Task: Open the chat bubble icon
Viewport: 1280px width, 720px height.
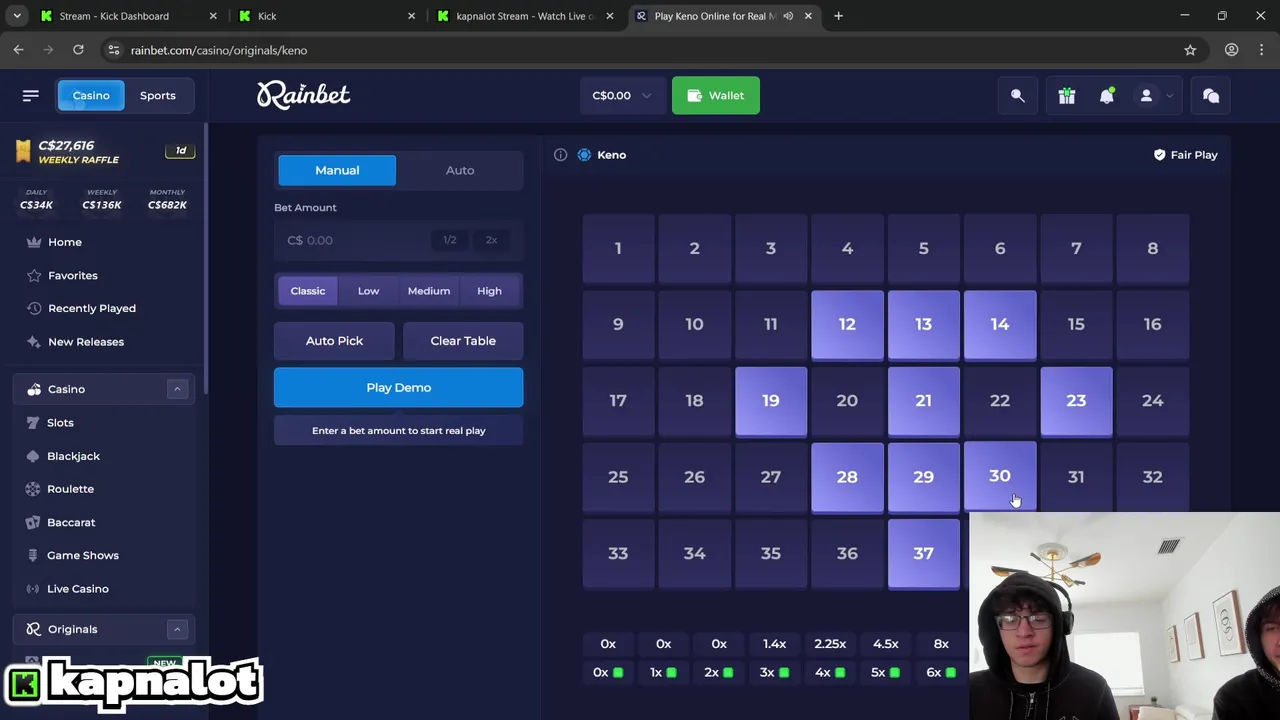Action: coord(1211,95)
